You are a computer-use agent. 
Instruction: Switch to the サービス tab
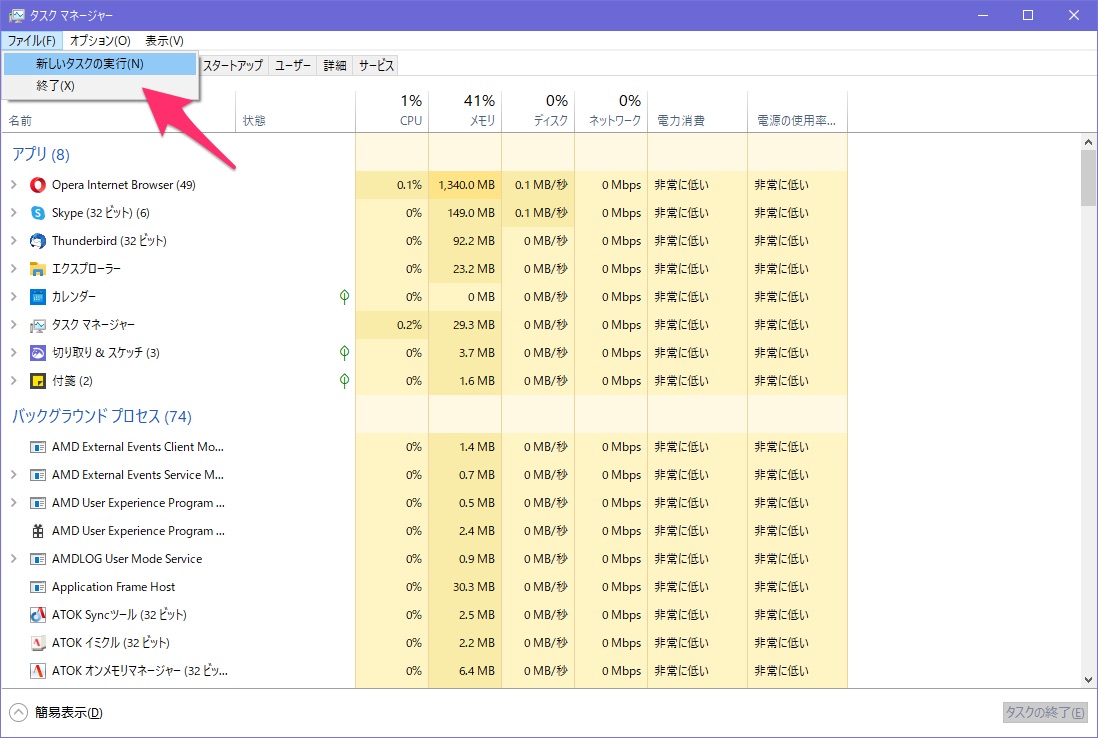tap(376, 66)
